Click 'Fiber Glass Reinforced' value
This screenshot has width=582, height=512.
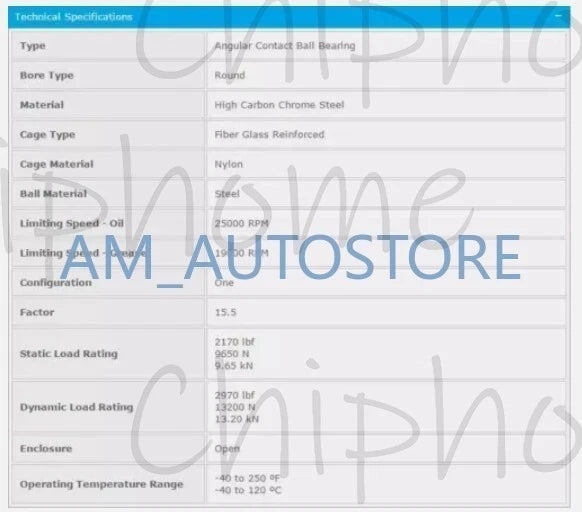point(269,134)
